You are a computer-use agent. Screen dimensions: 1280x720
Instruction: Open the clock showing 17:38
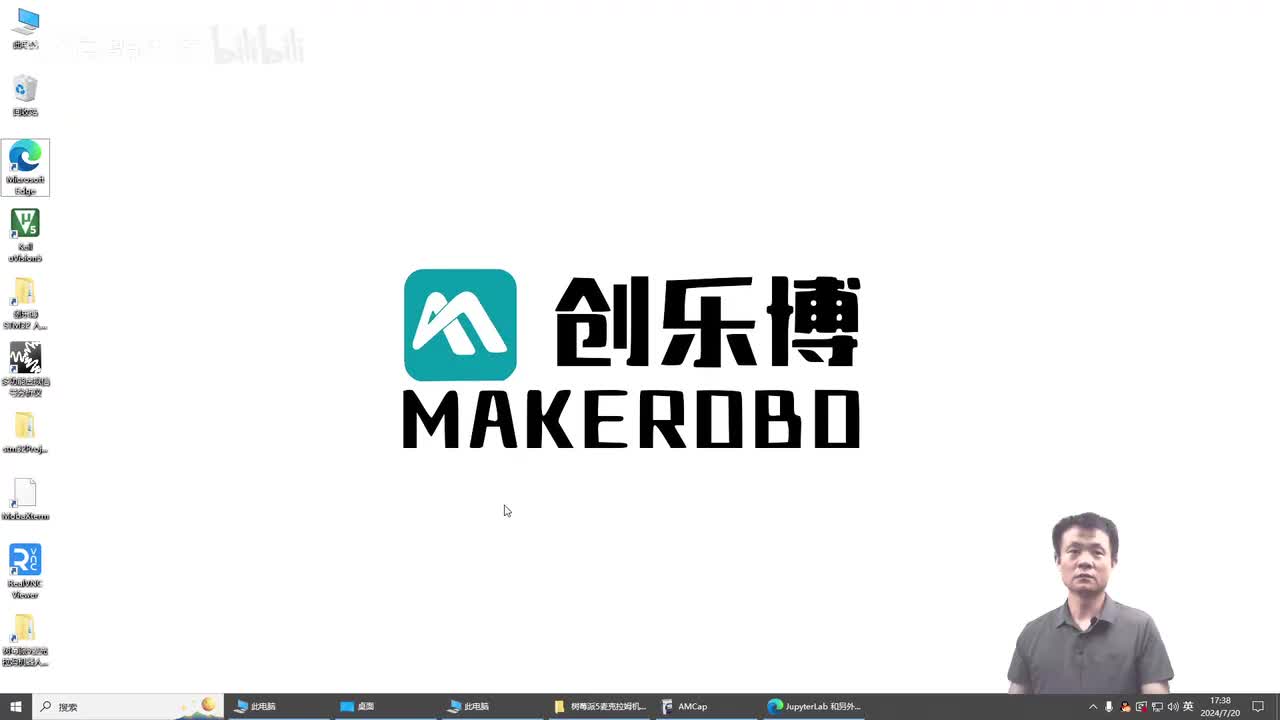[1221, 707]
